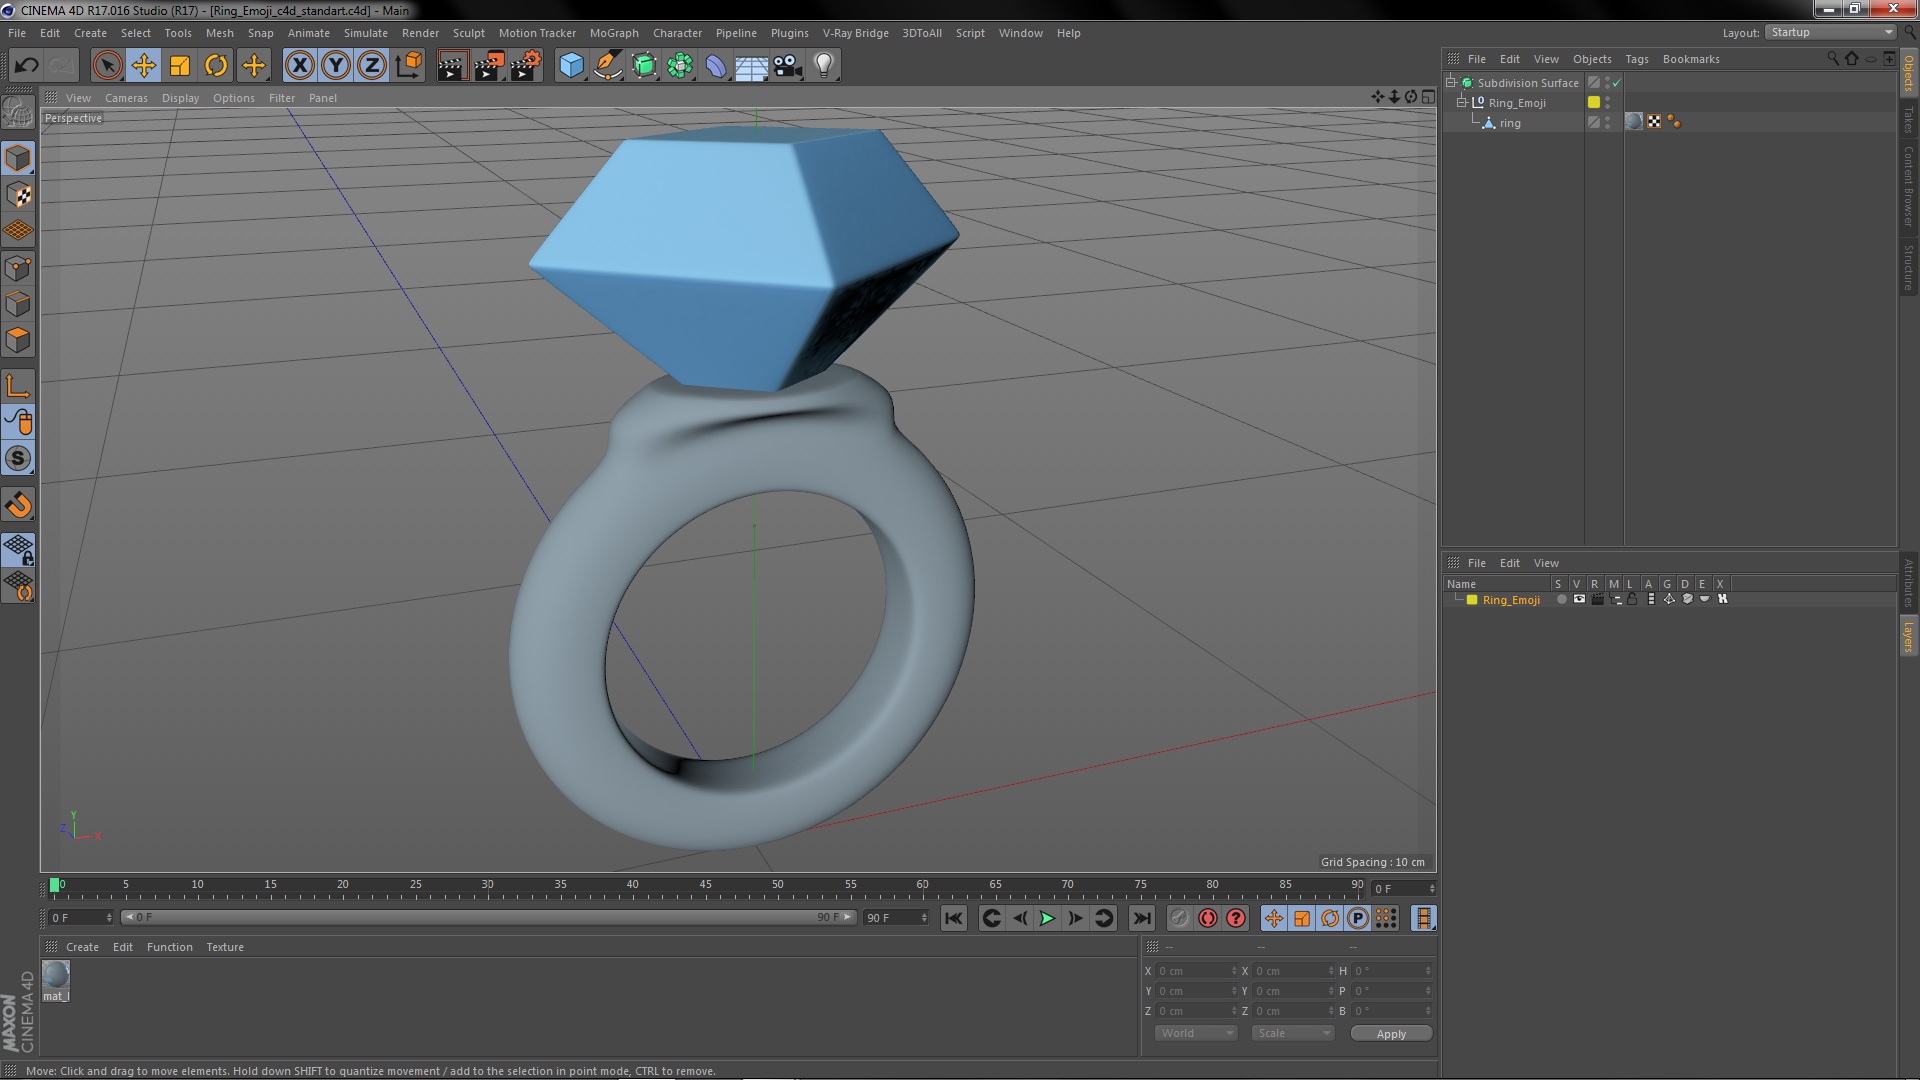Image resolution: width=1920 pixels, height=1080 pixels.
Task: Toggle coordinate system World/Object icon
Action: pos(408,66)
